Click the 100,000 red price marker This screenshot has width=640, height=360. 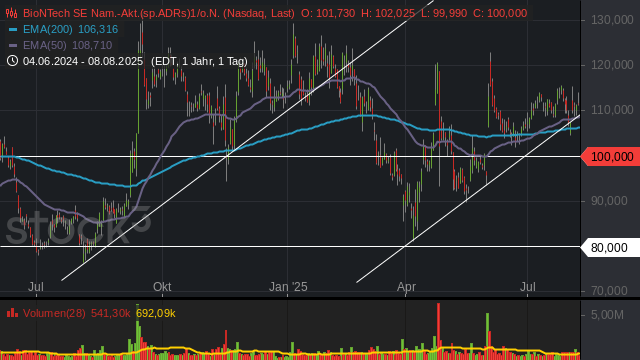[611, 157]
